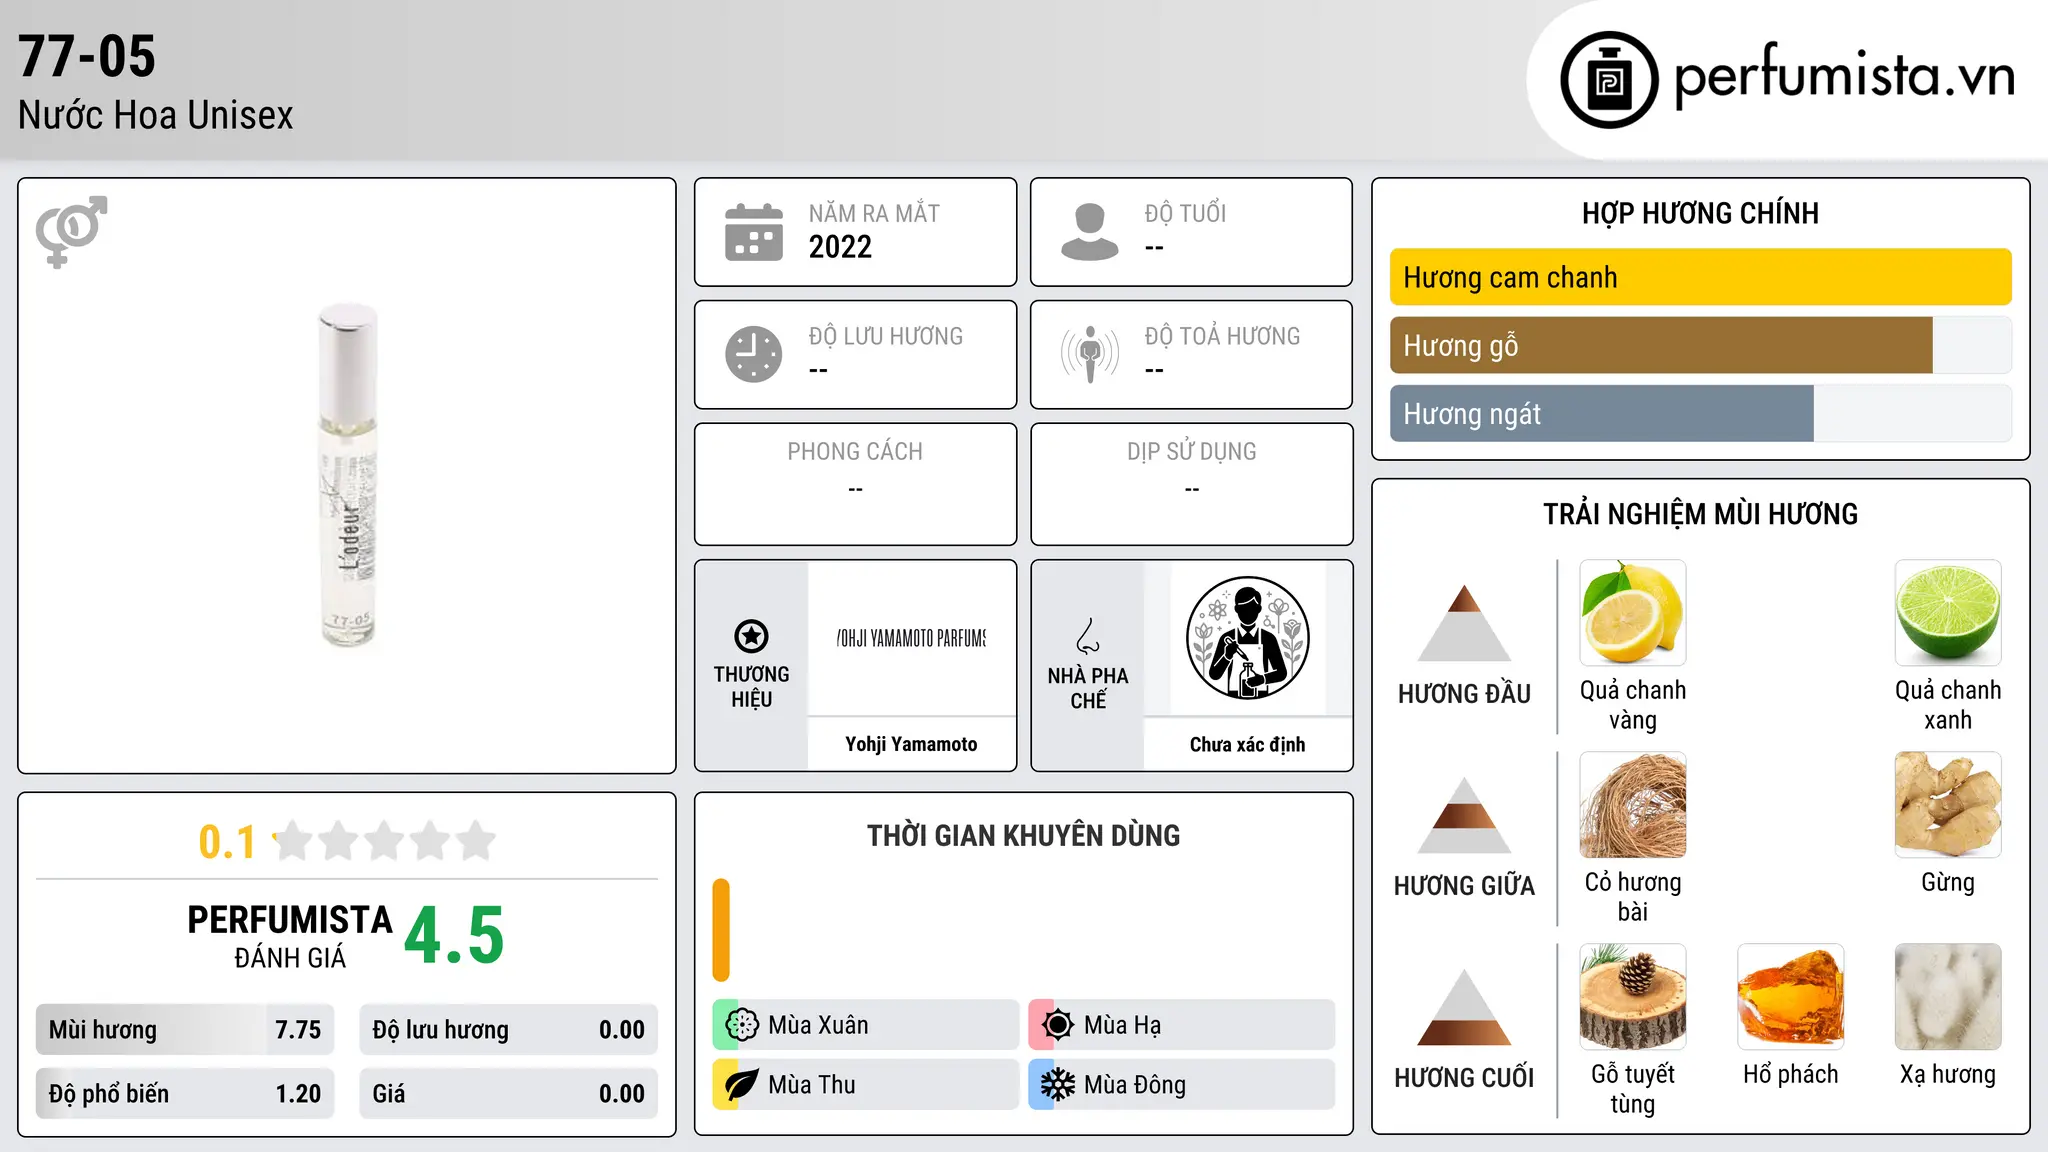The image size is (2048, 1152).
Task: Click the Thời gian khuyên dùng heading
Action: [x=1023, y=835]
